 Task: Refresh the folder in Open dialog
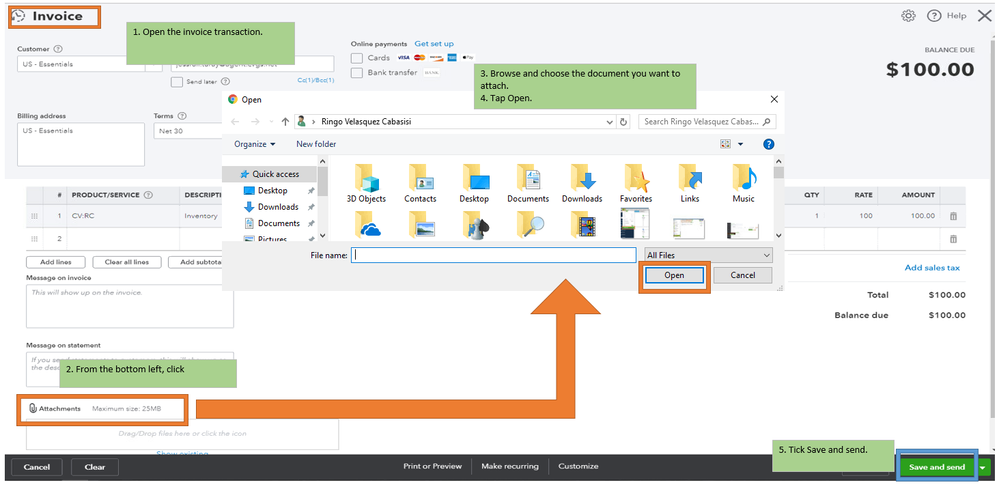coord(624,121)
